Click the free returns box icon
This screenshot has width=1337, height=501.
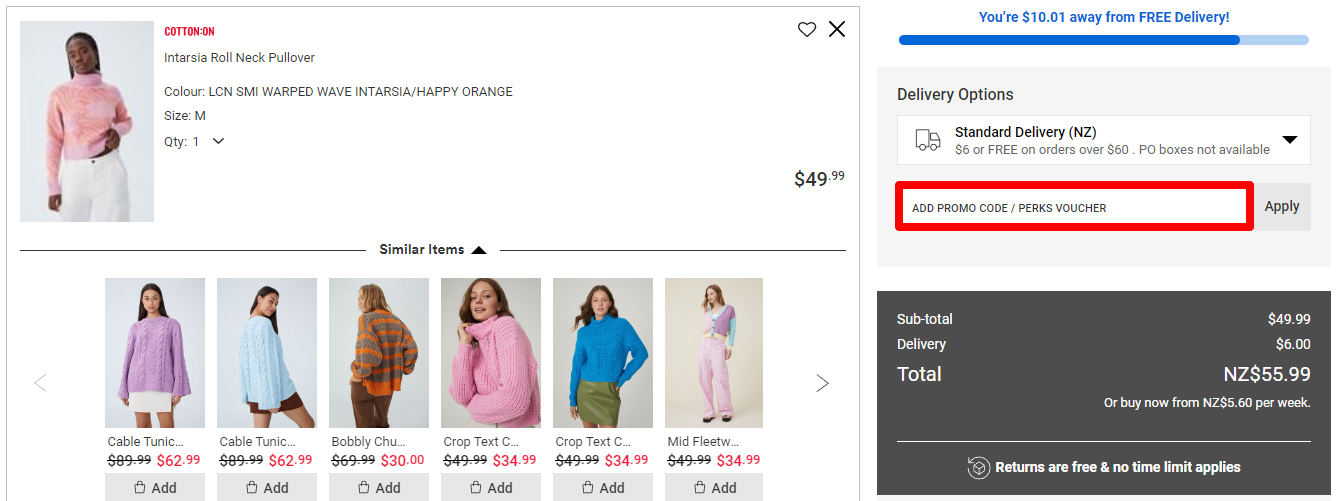click(978, 467)
